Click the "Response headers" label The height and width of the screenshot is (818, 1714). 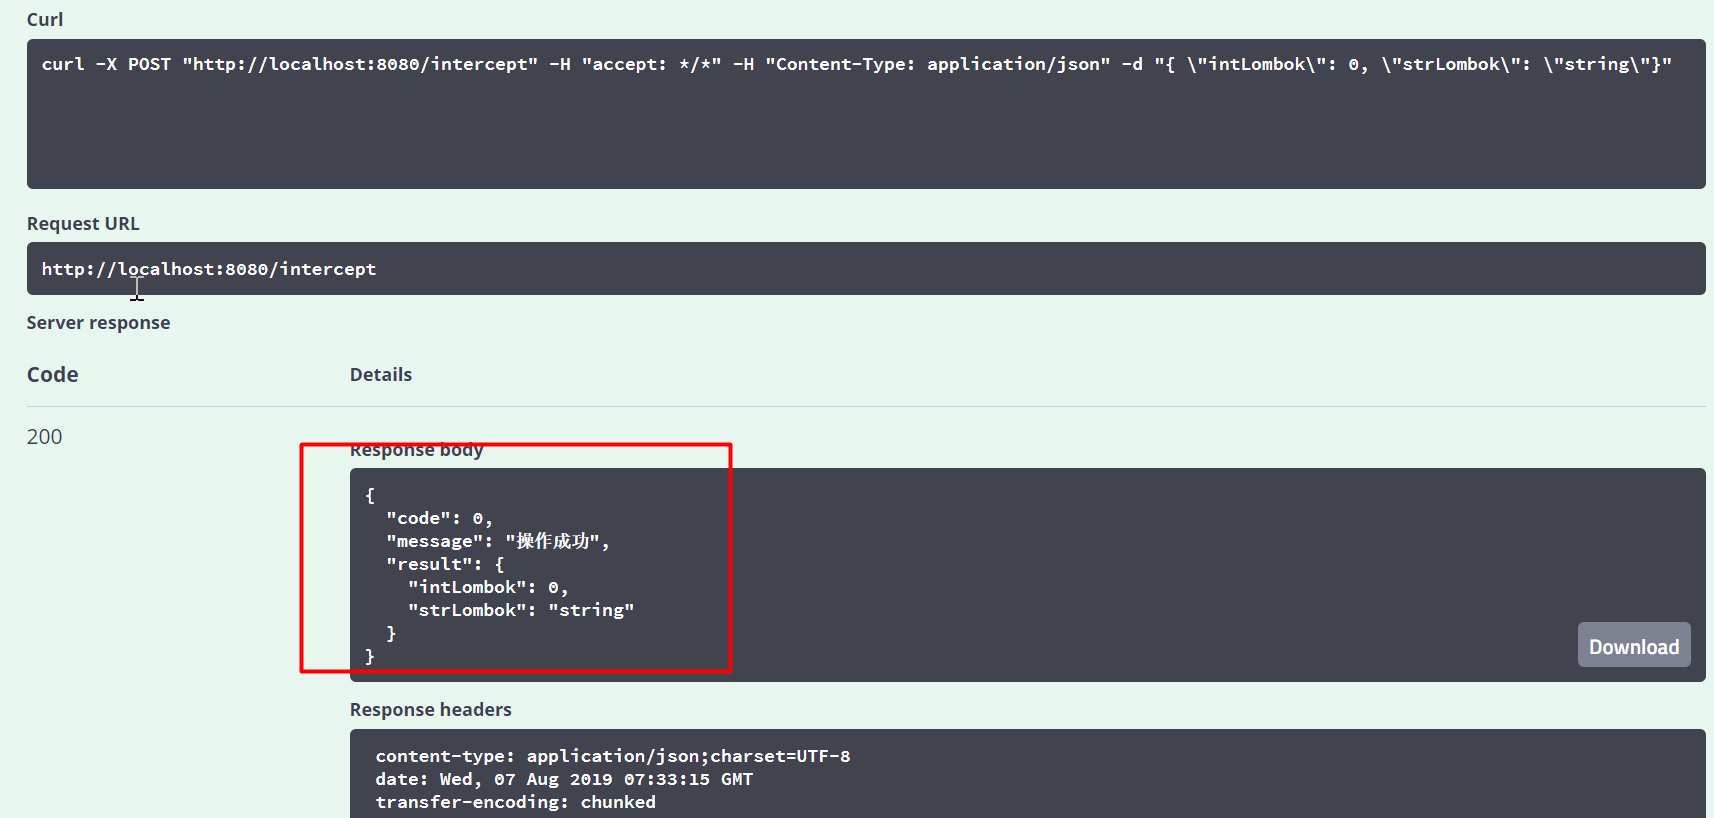(x=431, y=710)
